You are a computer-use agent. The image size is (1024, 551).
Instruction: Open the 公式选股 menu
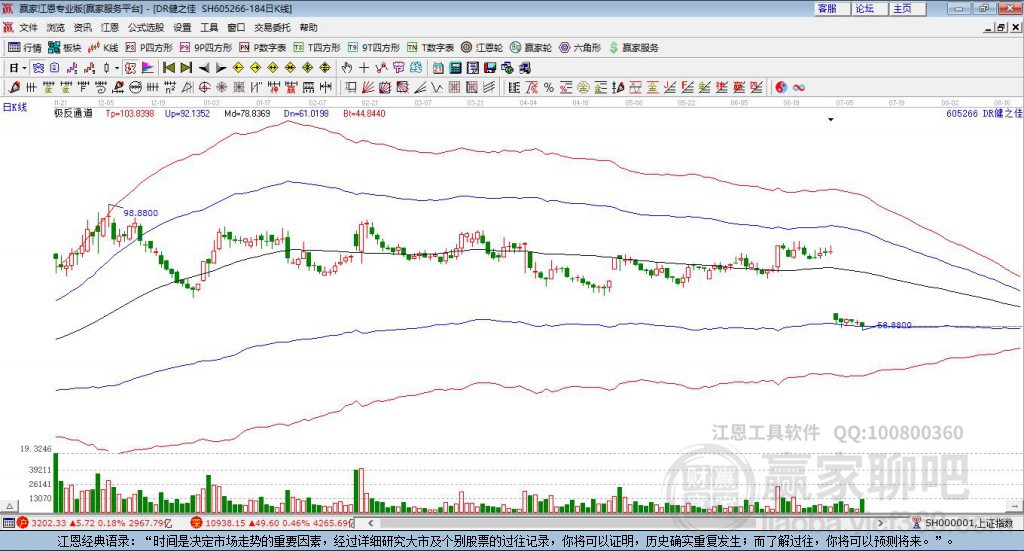tap(146, 27)
